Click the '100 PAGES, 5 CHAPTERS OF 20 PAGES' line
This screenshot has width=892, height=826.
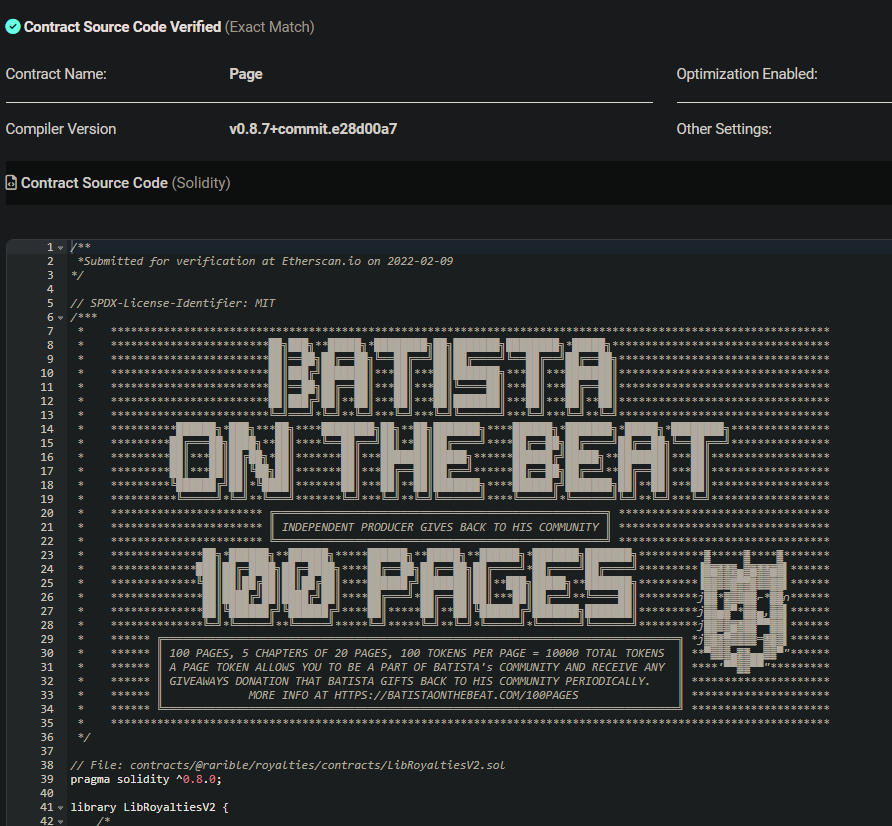point(417,653)
